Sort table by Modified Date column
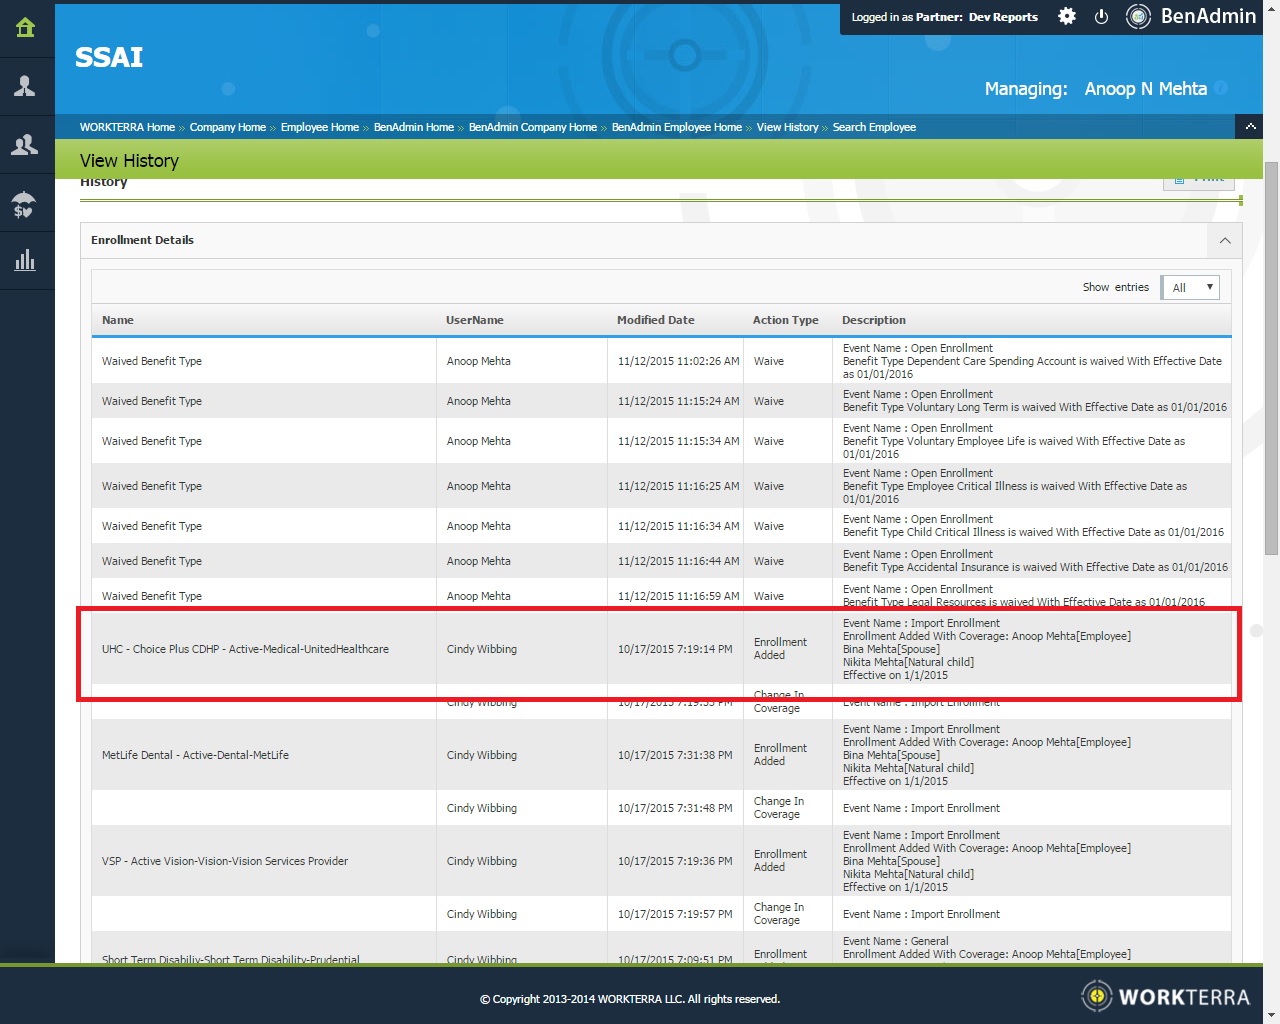 (655, 320)
